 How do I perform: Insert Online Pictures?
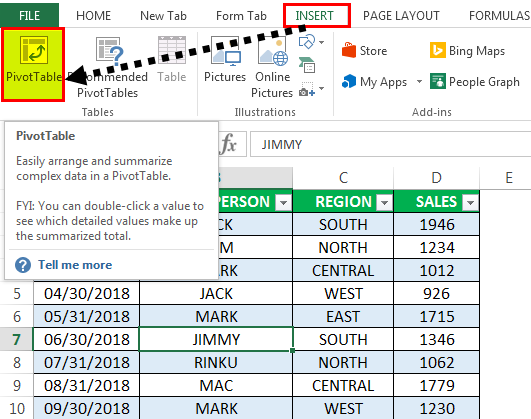272,67
